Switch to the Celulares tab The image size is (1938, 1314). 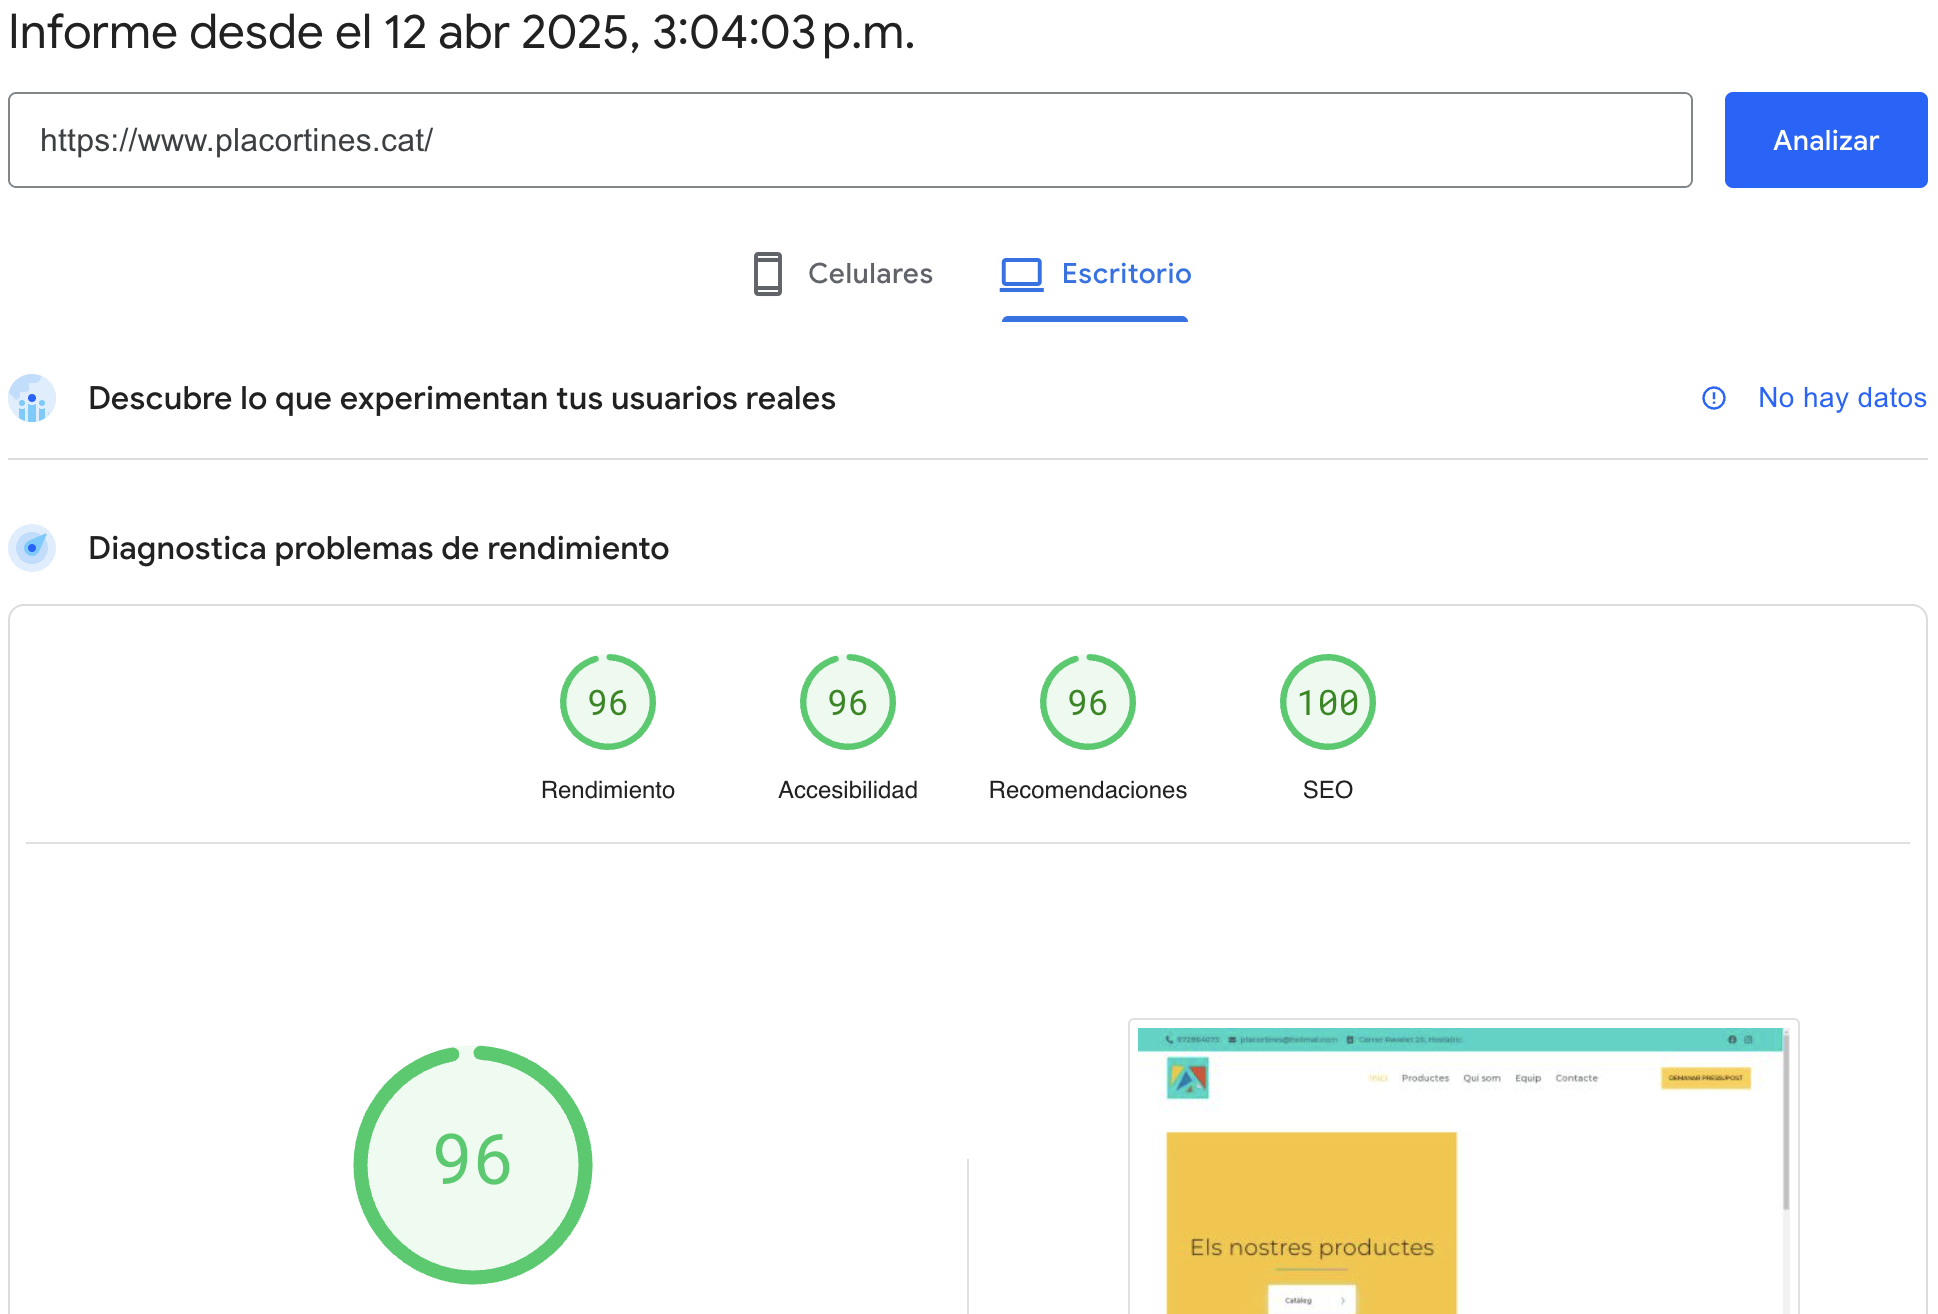pyautogui.click(x=869, y=274)
